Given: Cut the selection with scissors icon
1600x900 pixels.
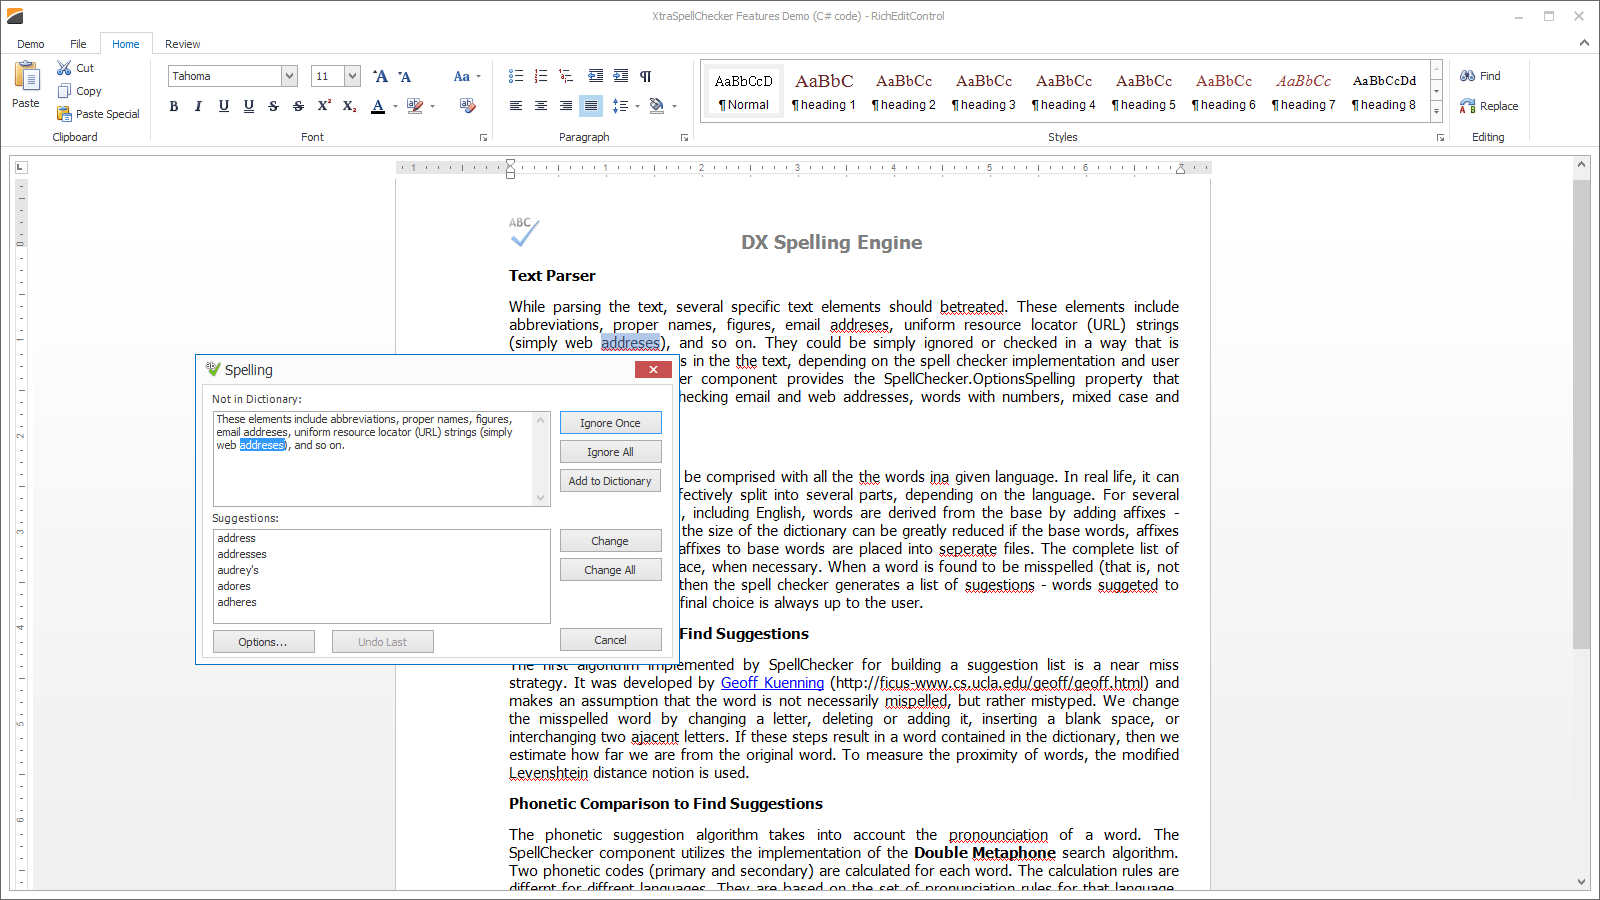Looking at the screenshot, I should pyautogui.click(x=64, y=68).
